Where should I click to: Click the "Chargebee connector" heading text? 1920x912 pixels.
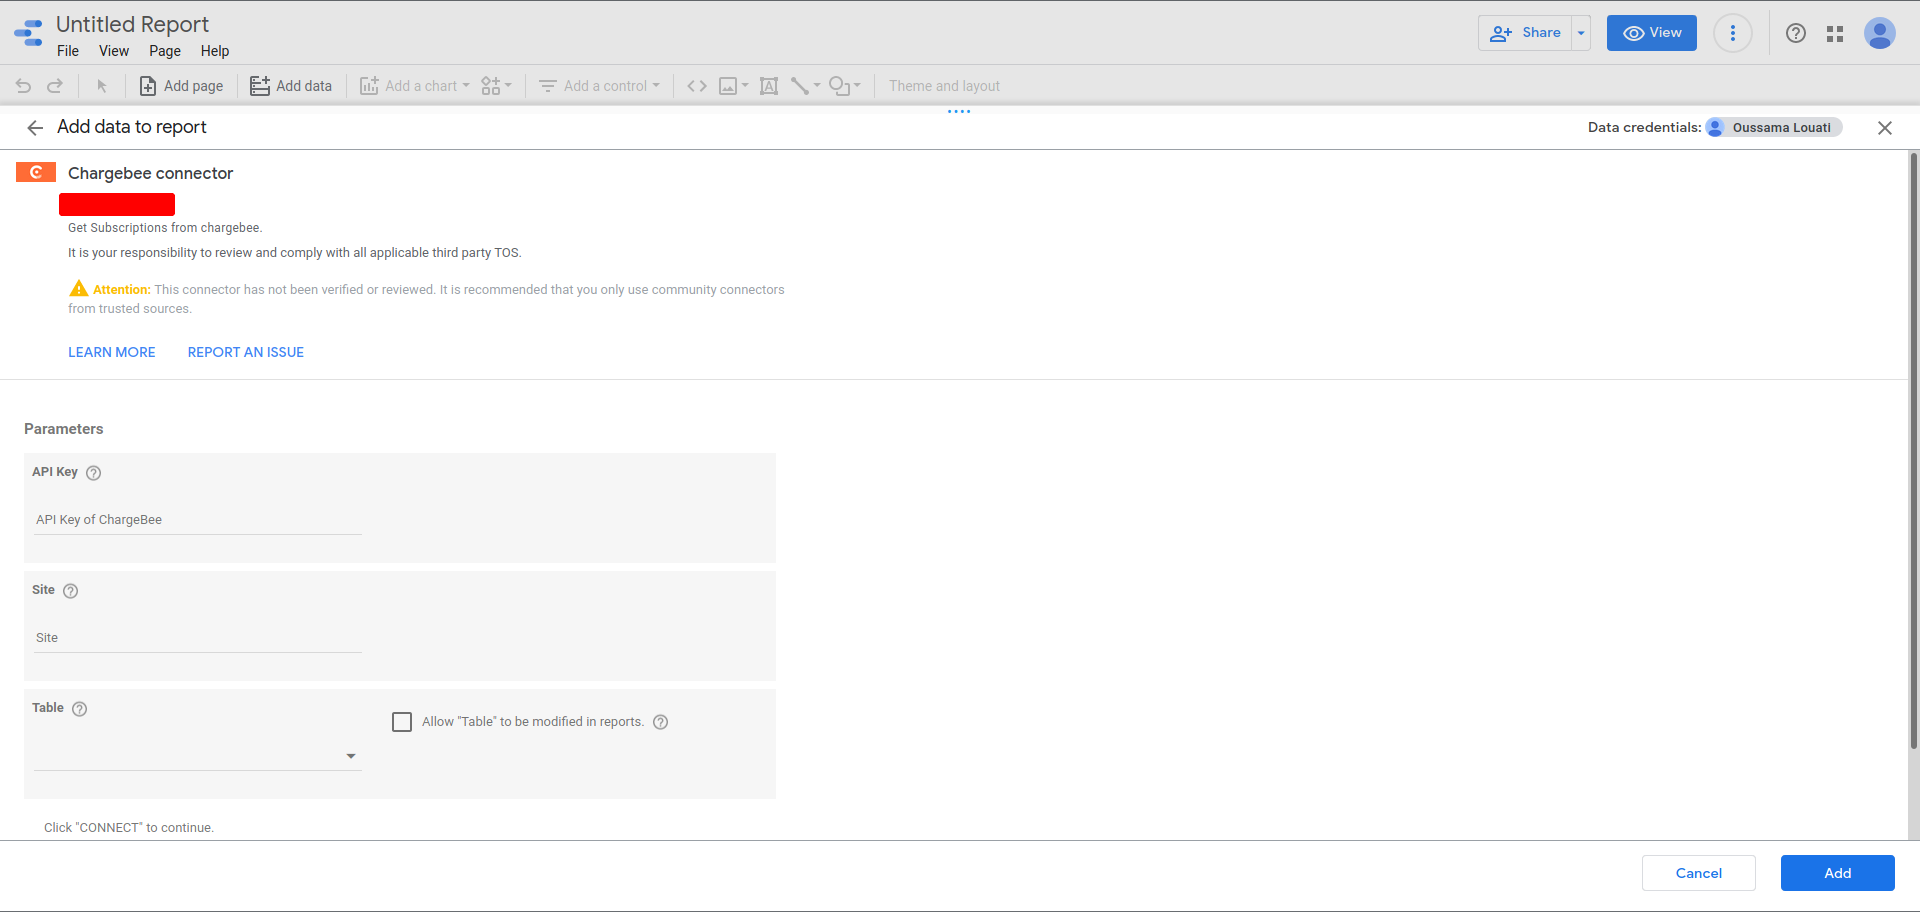click(x=150, y=173)
